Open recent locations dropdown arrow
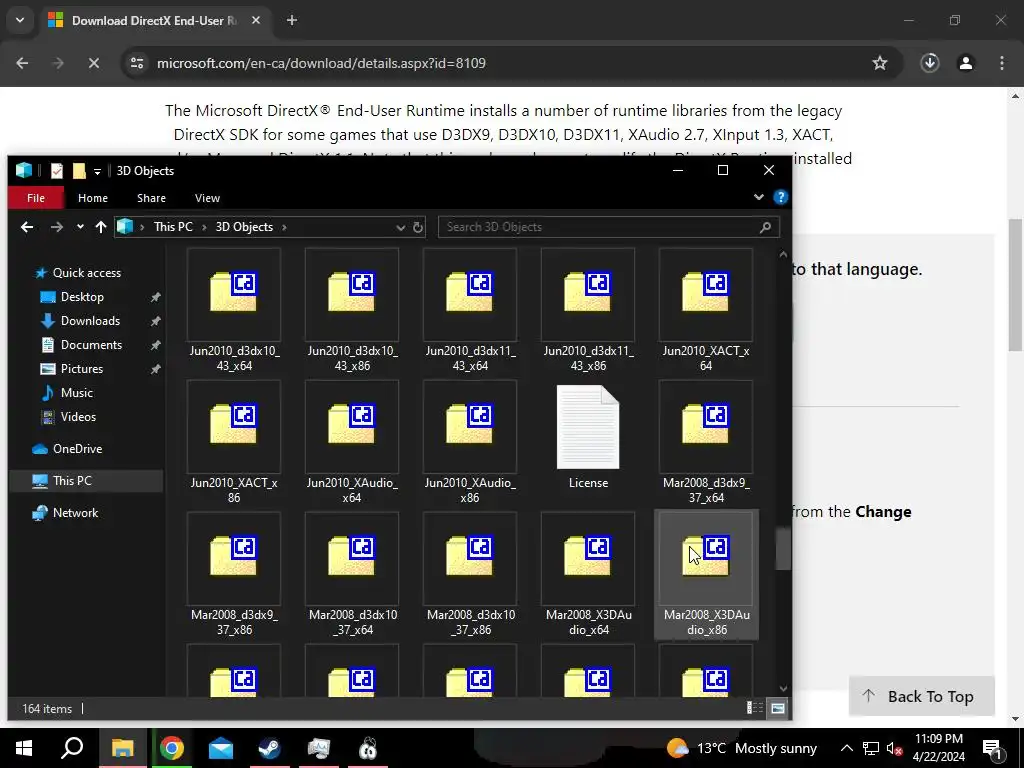Viewport: 1024px width, 768px height. (x=80, y=227)
